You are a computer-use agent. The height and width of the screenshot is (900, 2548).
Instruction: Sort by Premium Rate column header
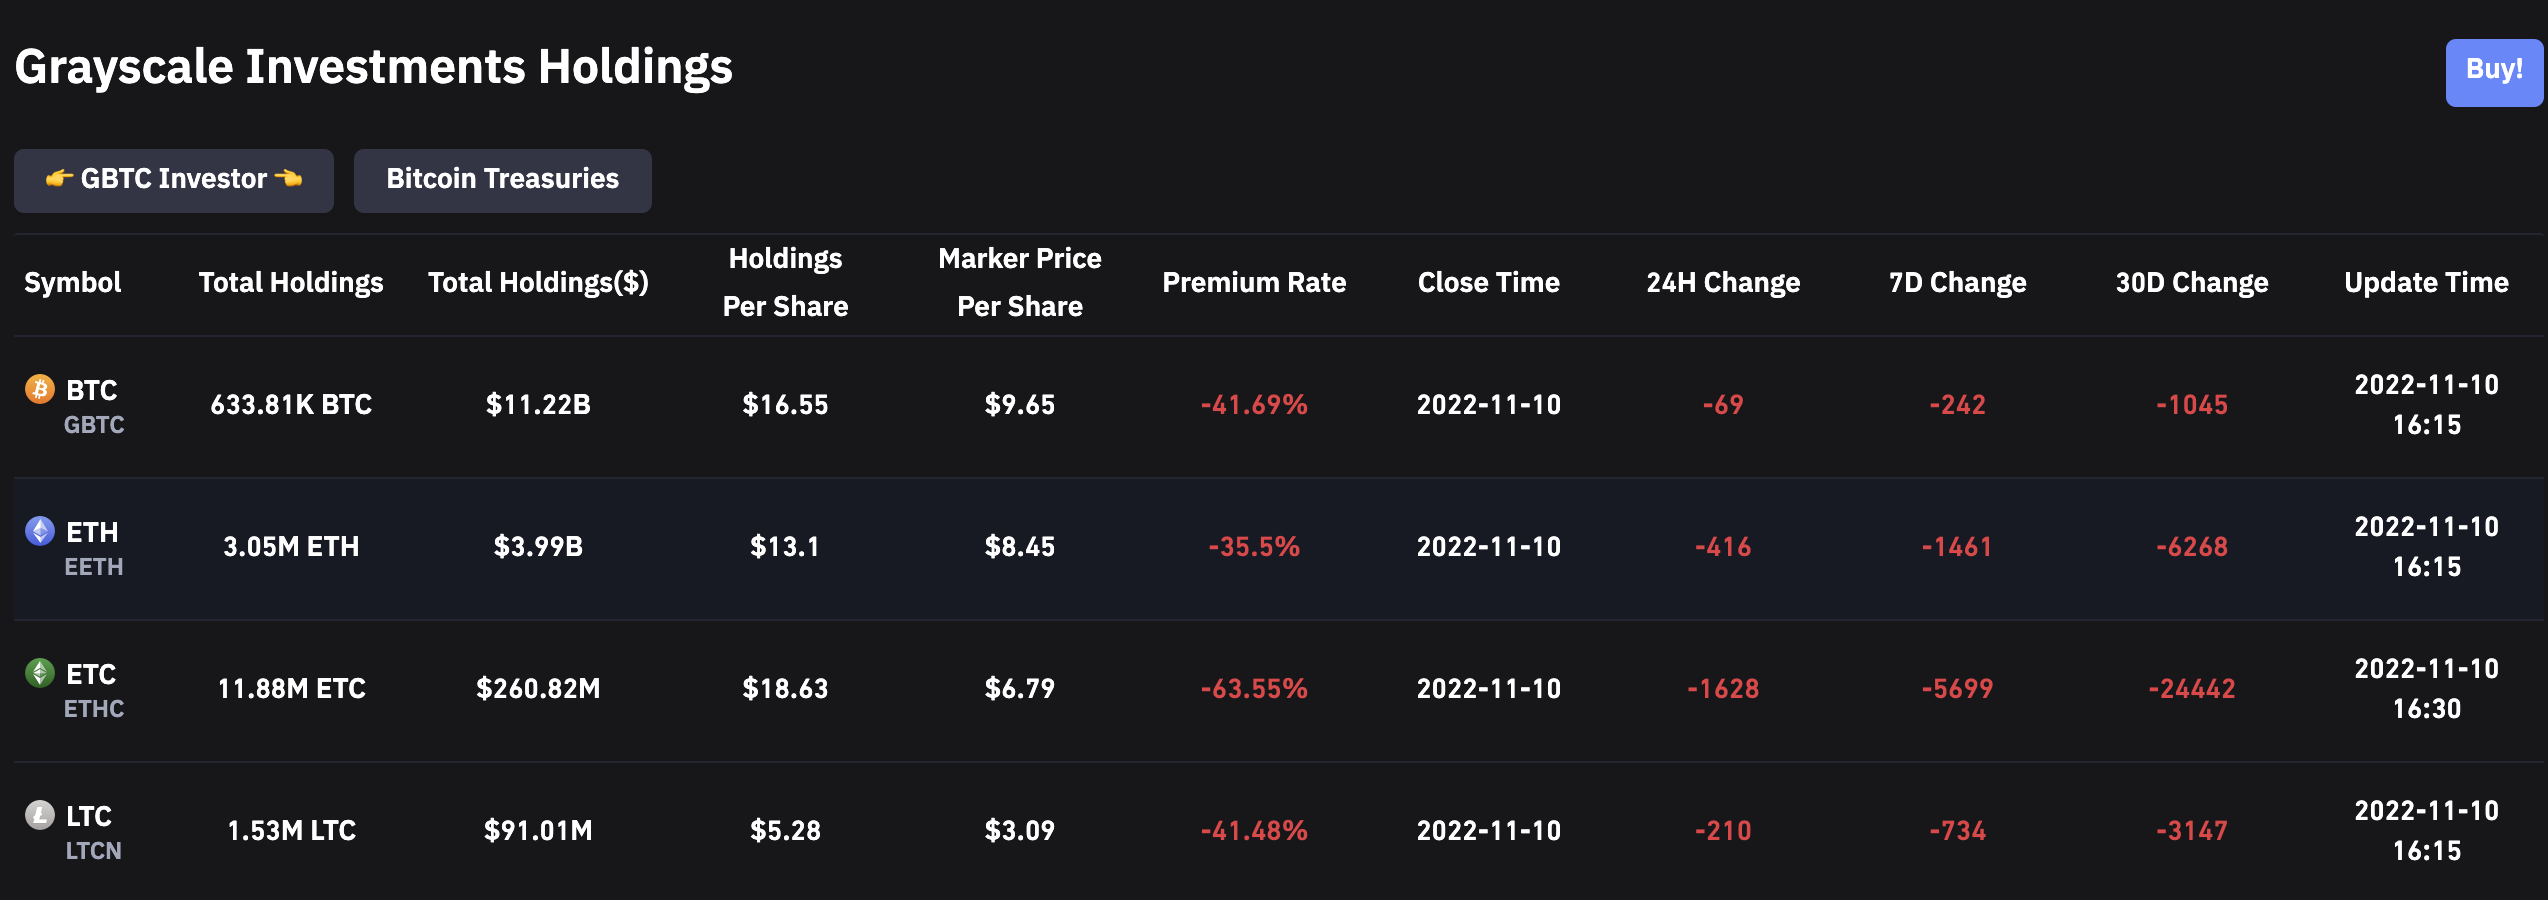click(x=1253, y=283)
